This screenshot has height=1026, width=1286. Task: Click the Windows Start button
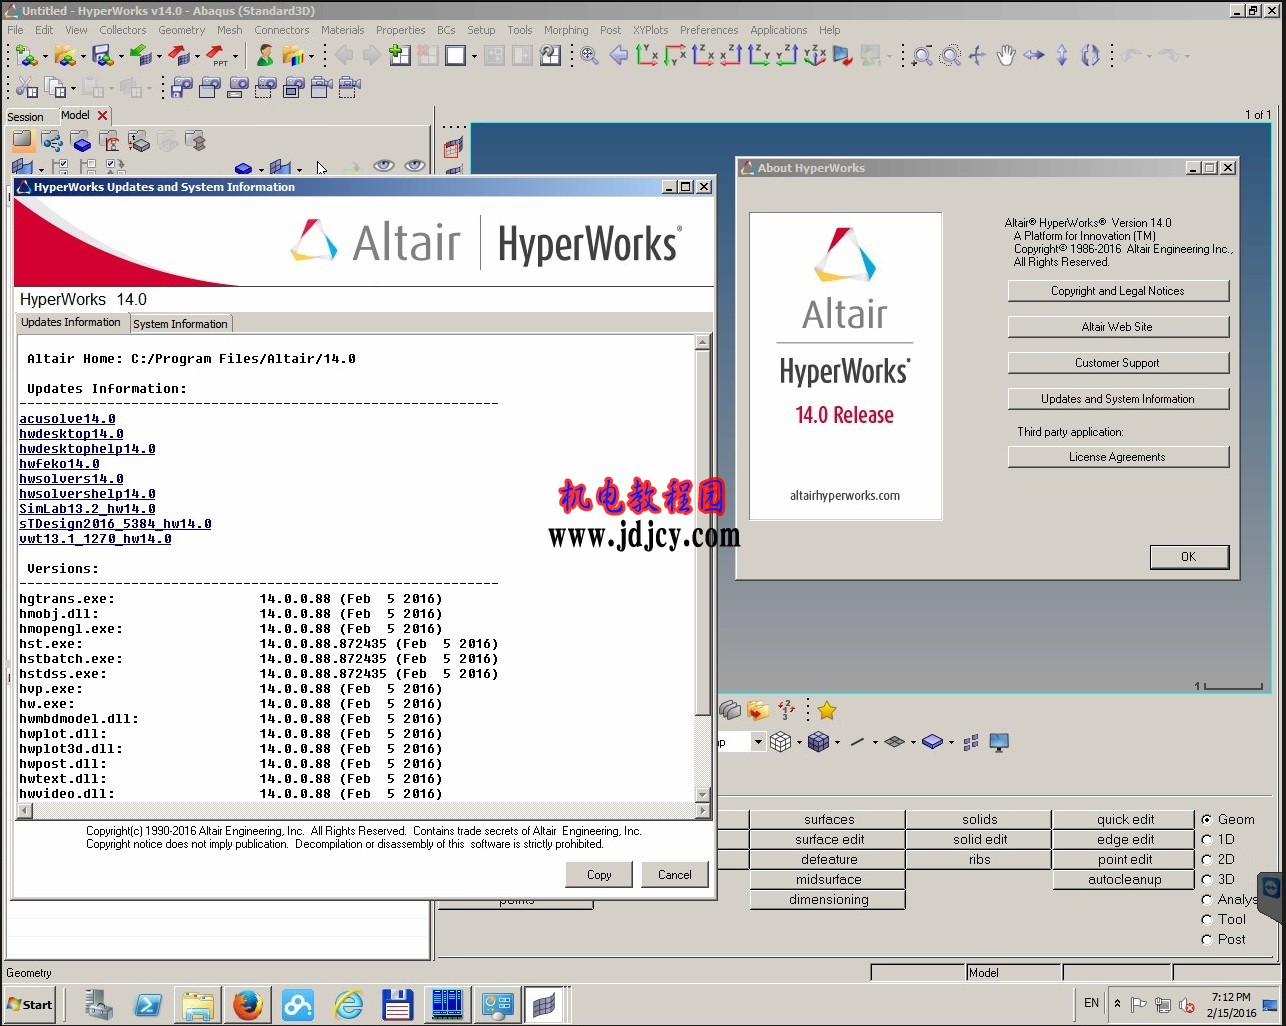[x=30, y=1005]
